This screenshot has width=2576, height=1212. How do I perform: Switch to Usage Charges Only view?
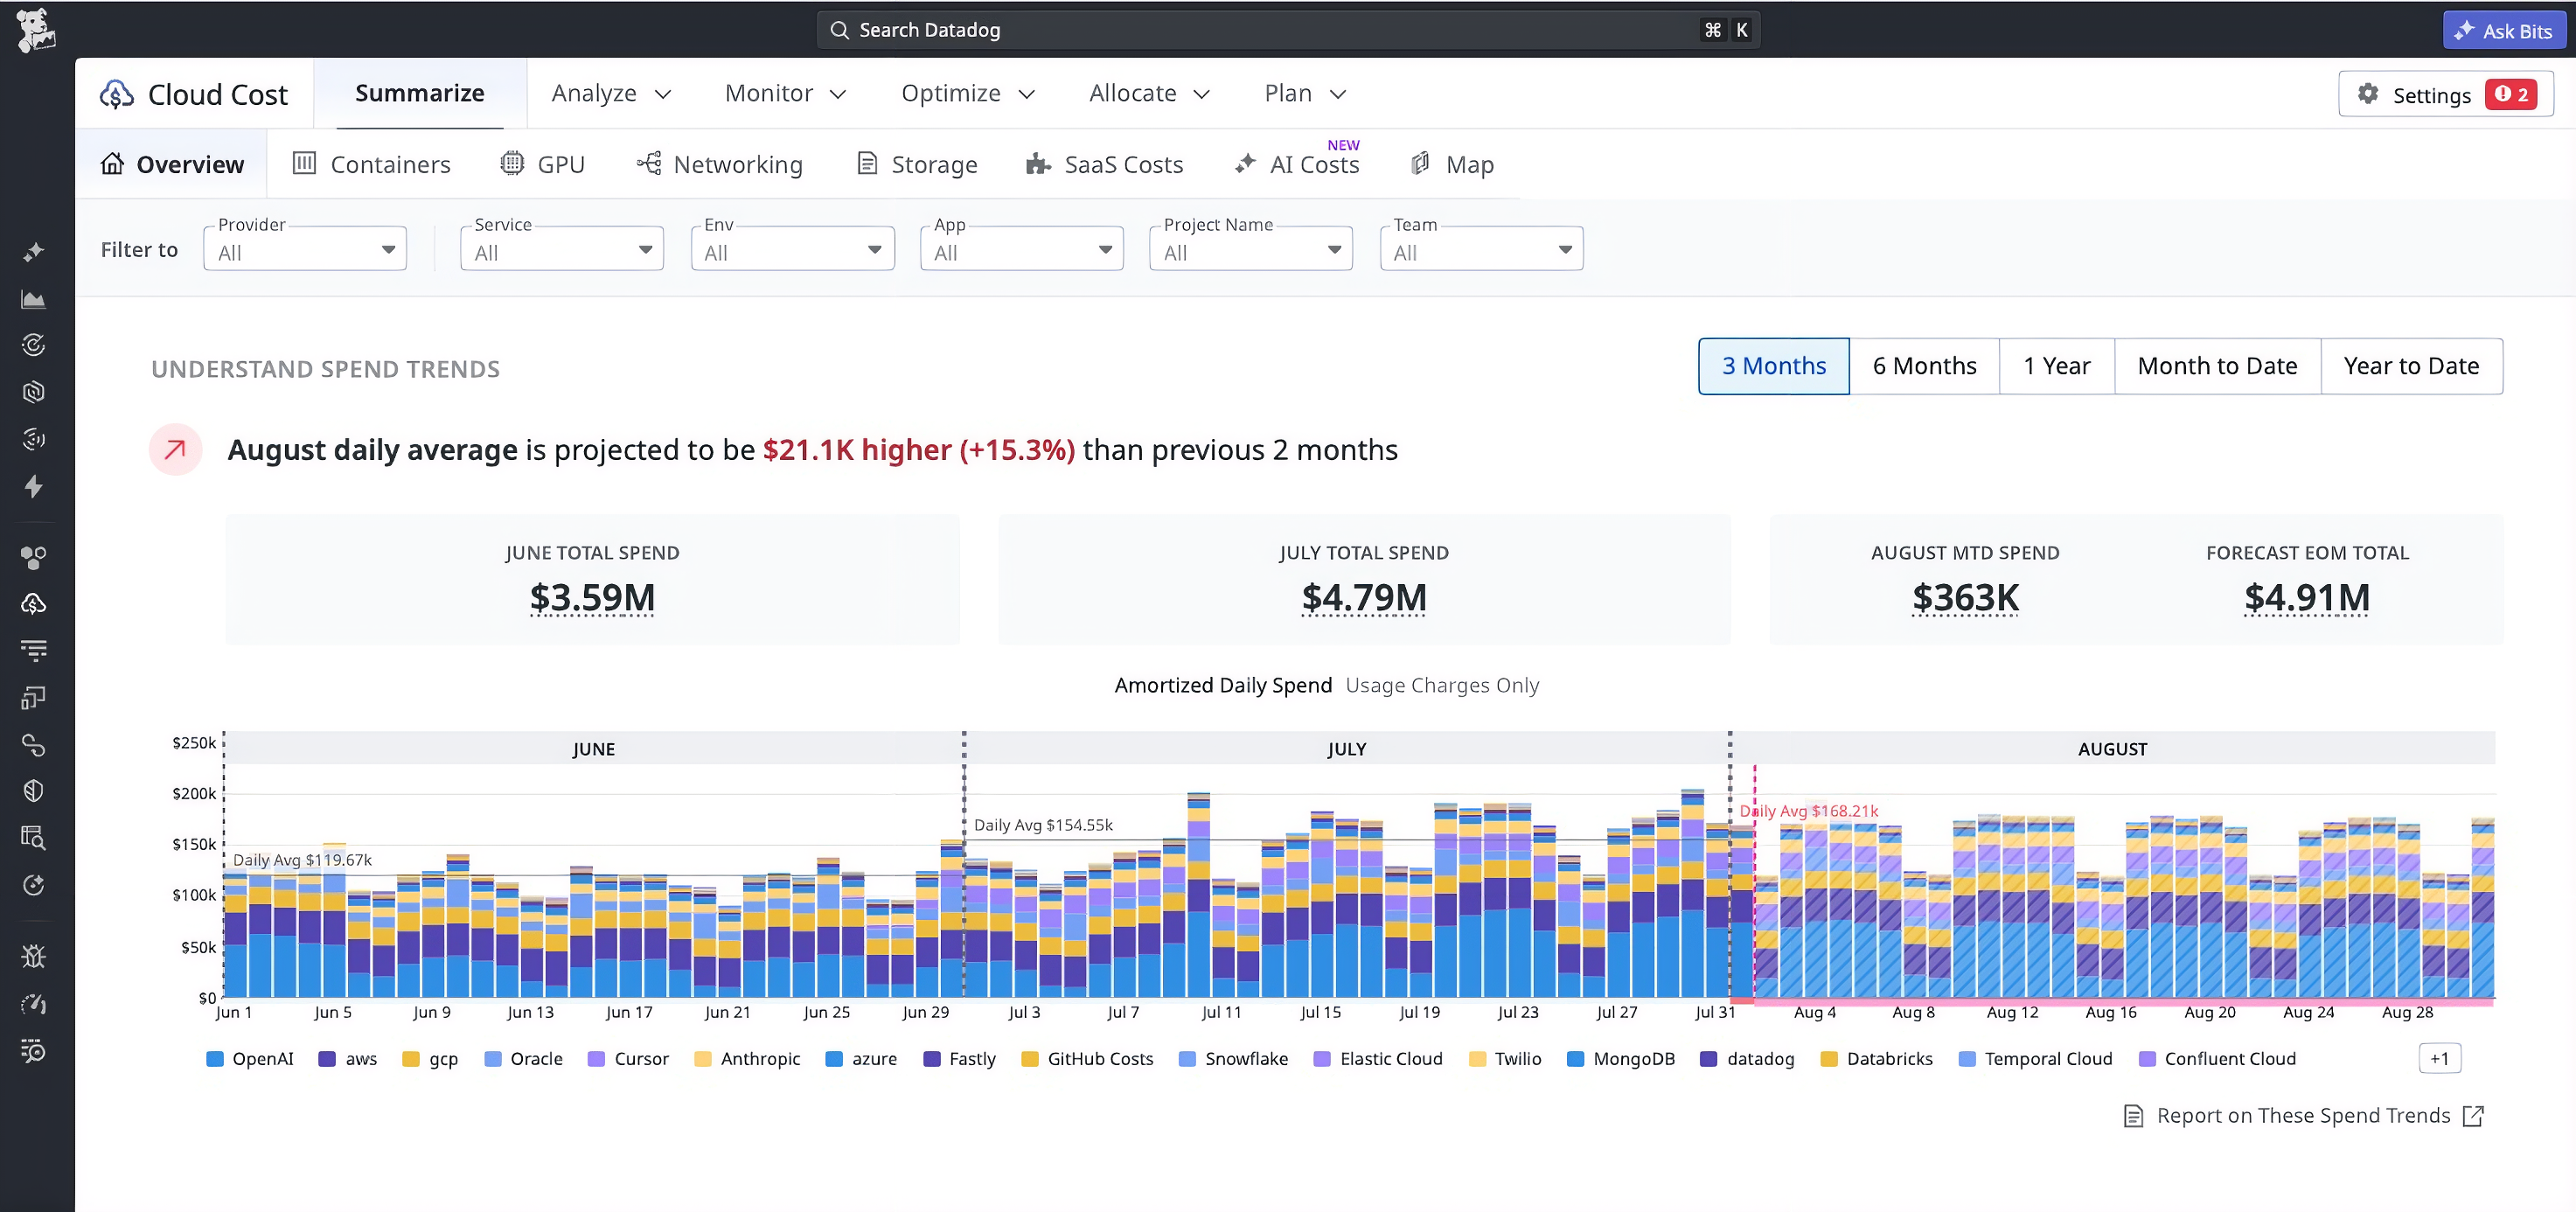coord(1441,685)
